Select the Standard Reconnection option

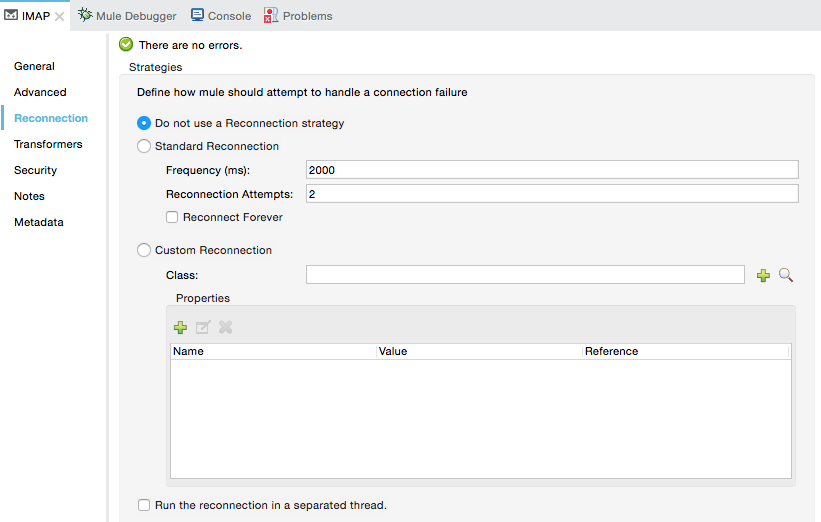tap(144, 146)
